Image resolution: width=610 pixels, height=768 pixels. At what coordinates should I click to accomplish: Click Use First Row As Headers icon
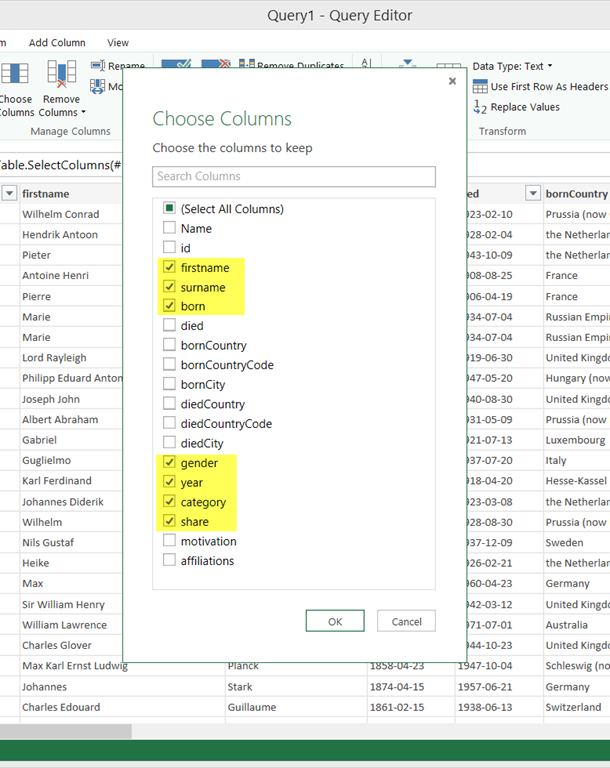(479, 87)
